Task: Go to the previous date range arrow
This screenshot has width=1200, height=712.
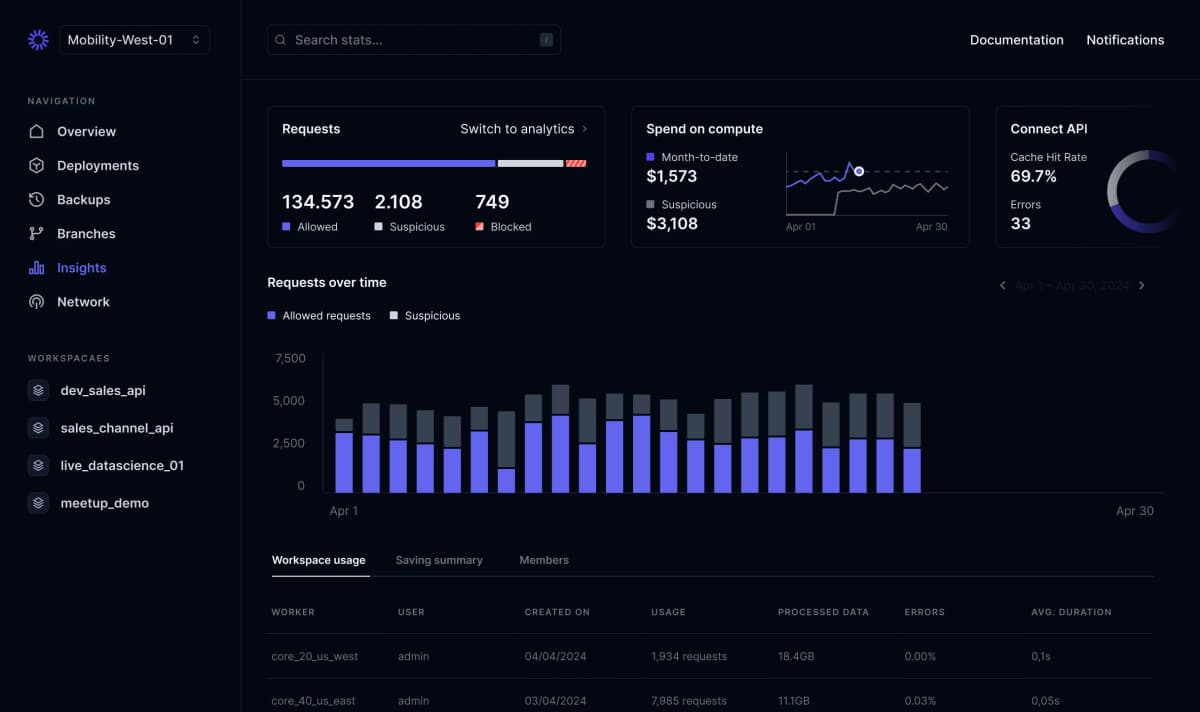Action: coord(1002,286)
